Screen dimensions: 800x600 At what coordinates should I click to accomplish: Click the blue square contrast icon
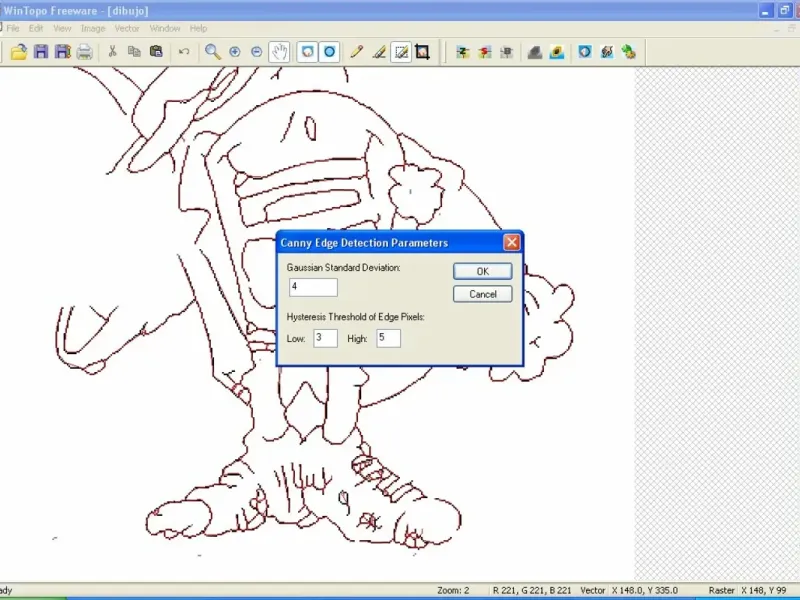coord(585,52)
